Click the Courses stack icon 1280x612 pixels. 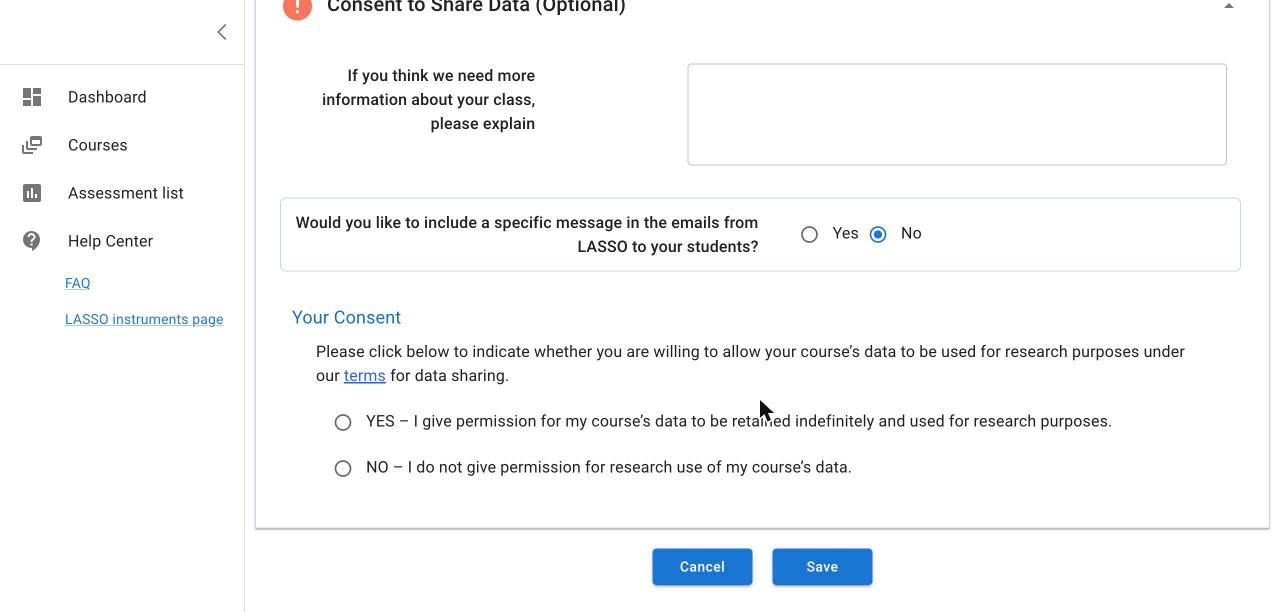[x=32, y=145]
